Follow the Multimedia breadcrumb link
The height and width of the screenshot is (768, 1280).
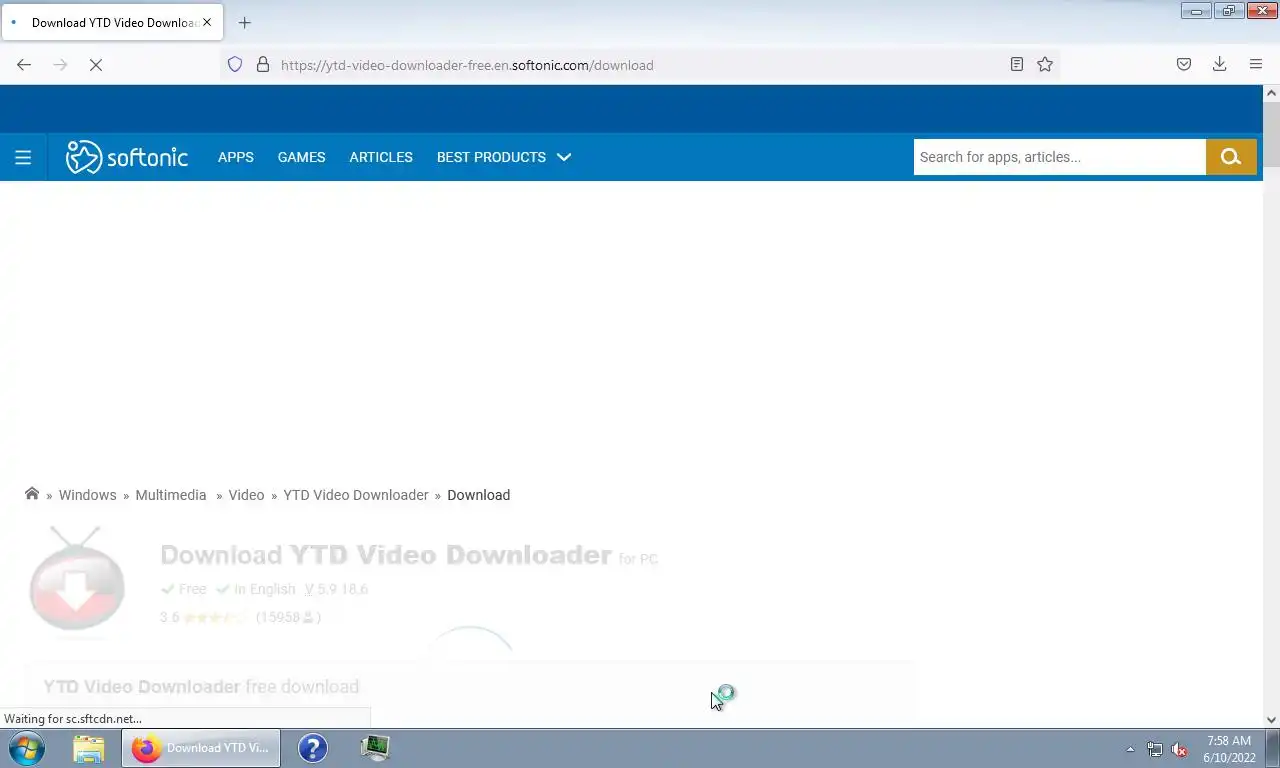pyautogui.click(x=171, y=495)
